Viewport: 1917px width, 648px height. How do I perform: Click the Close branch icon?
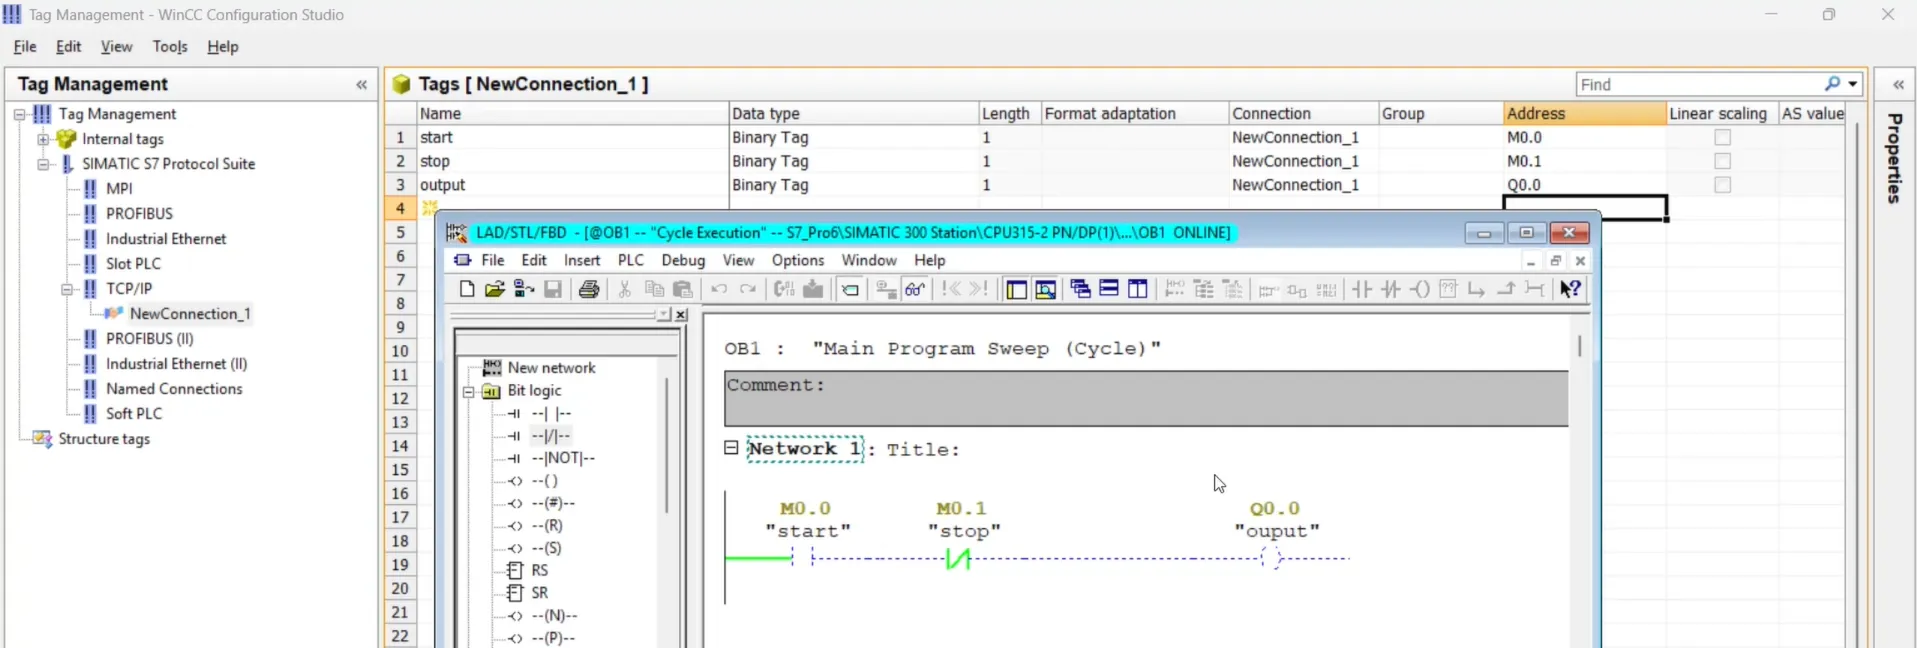(1506, 289)
